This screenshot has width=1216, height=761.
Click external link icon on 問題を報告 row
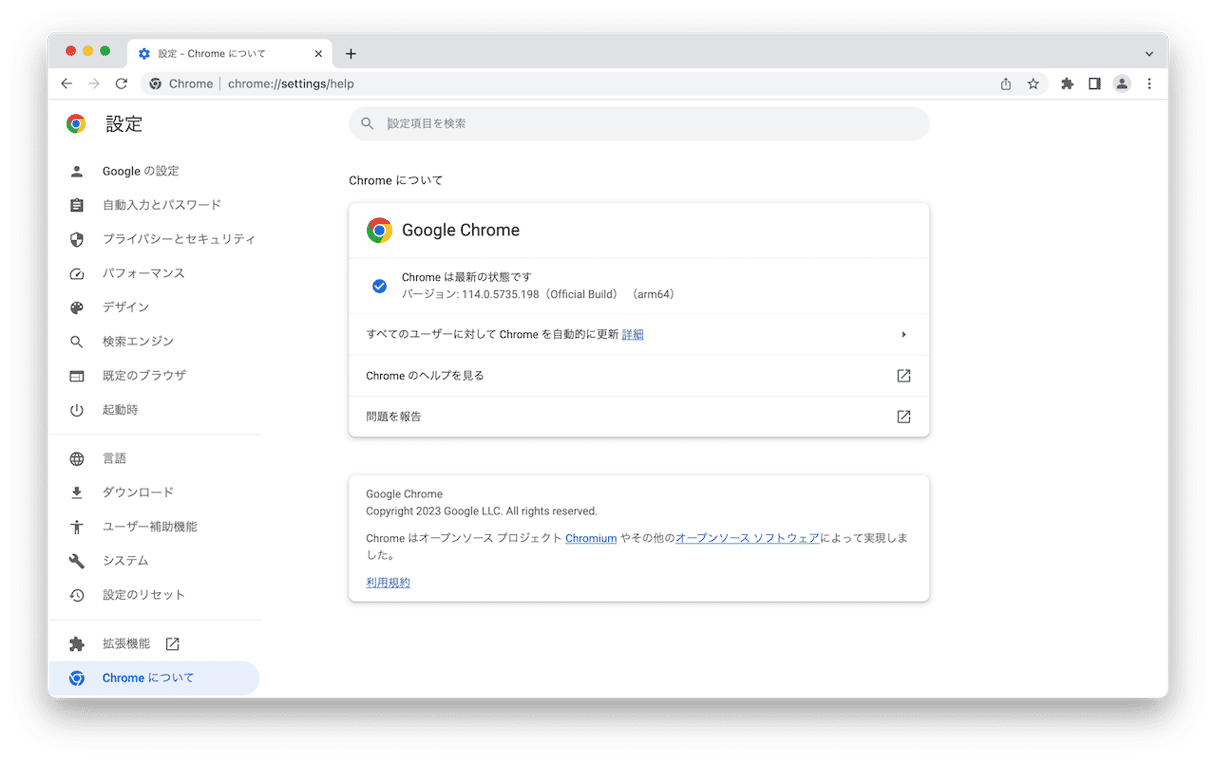pyautogui.click(x=903, y=417)
